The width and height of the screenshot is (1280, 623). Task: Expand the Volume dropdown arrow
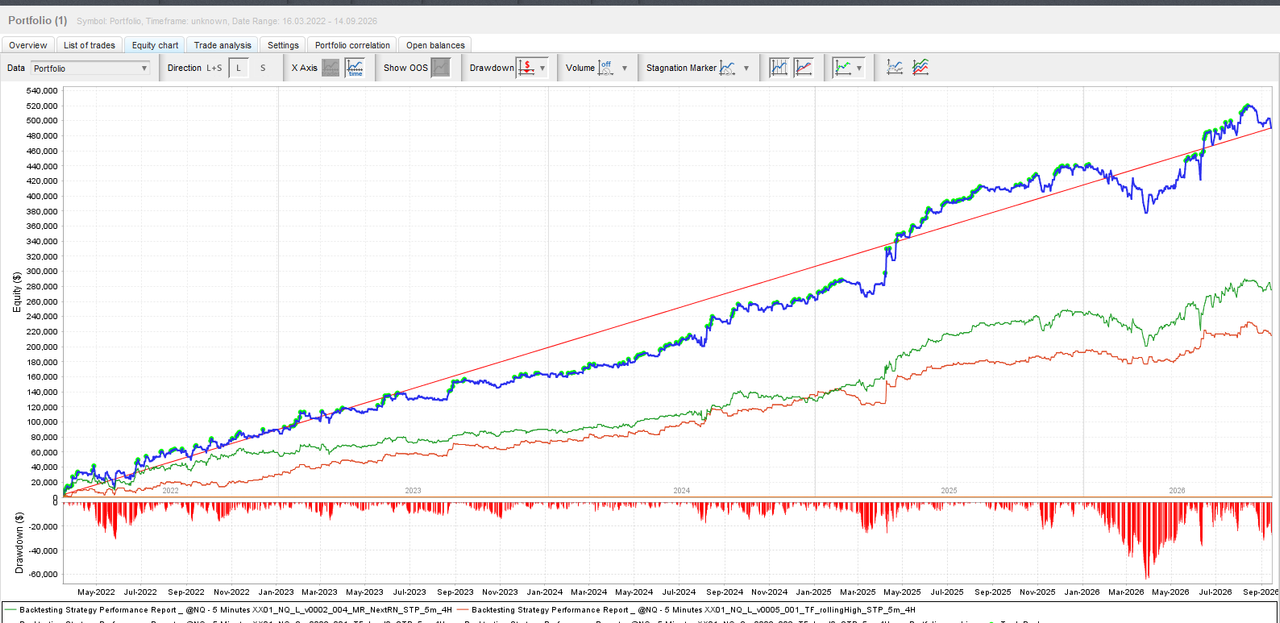click(625, 68)
